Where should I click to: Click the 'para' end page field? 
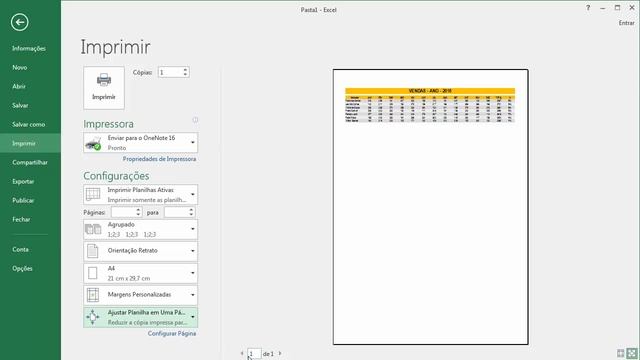tap(176, 212)
